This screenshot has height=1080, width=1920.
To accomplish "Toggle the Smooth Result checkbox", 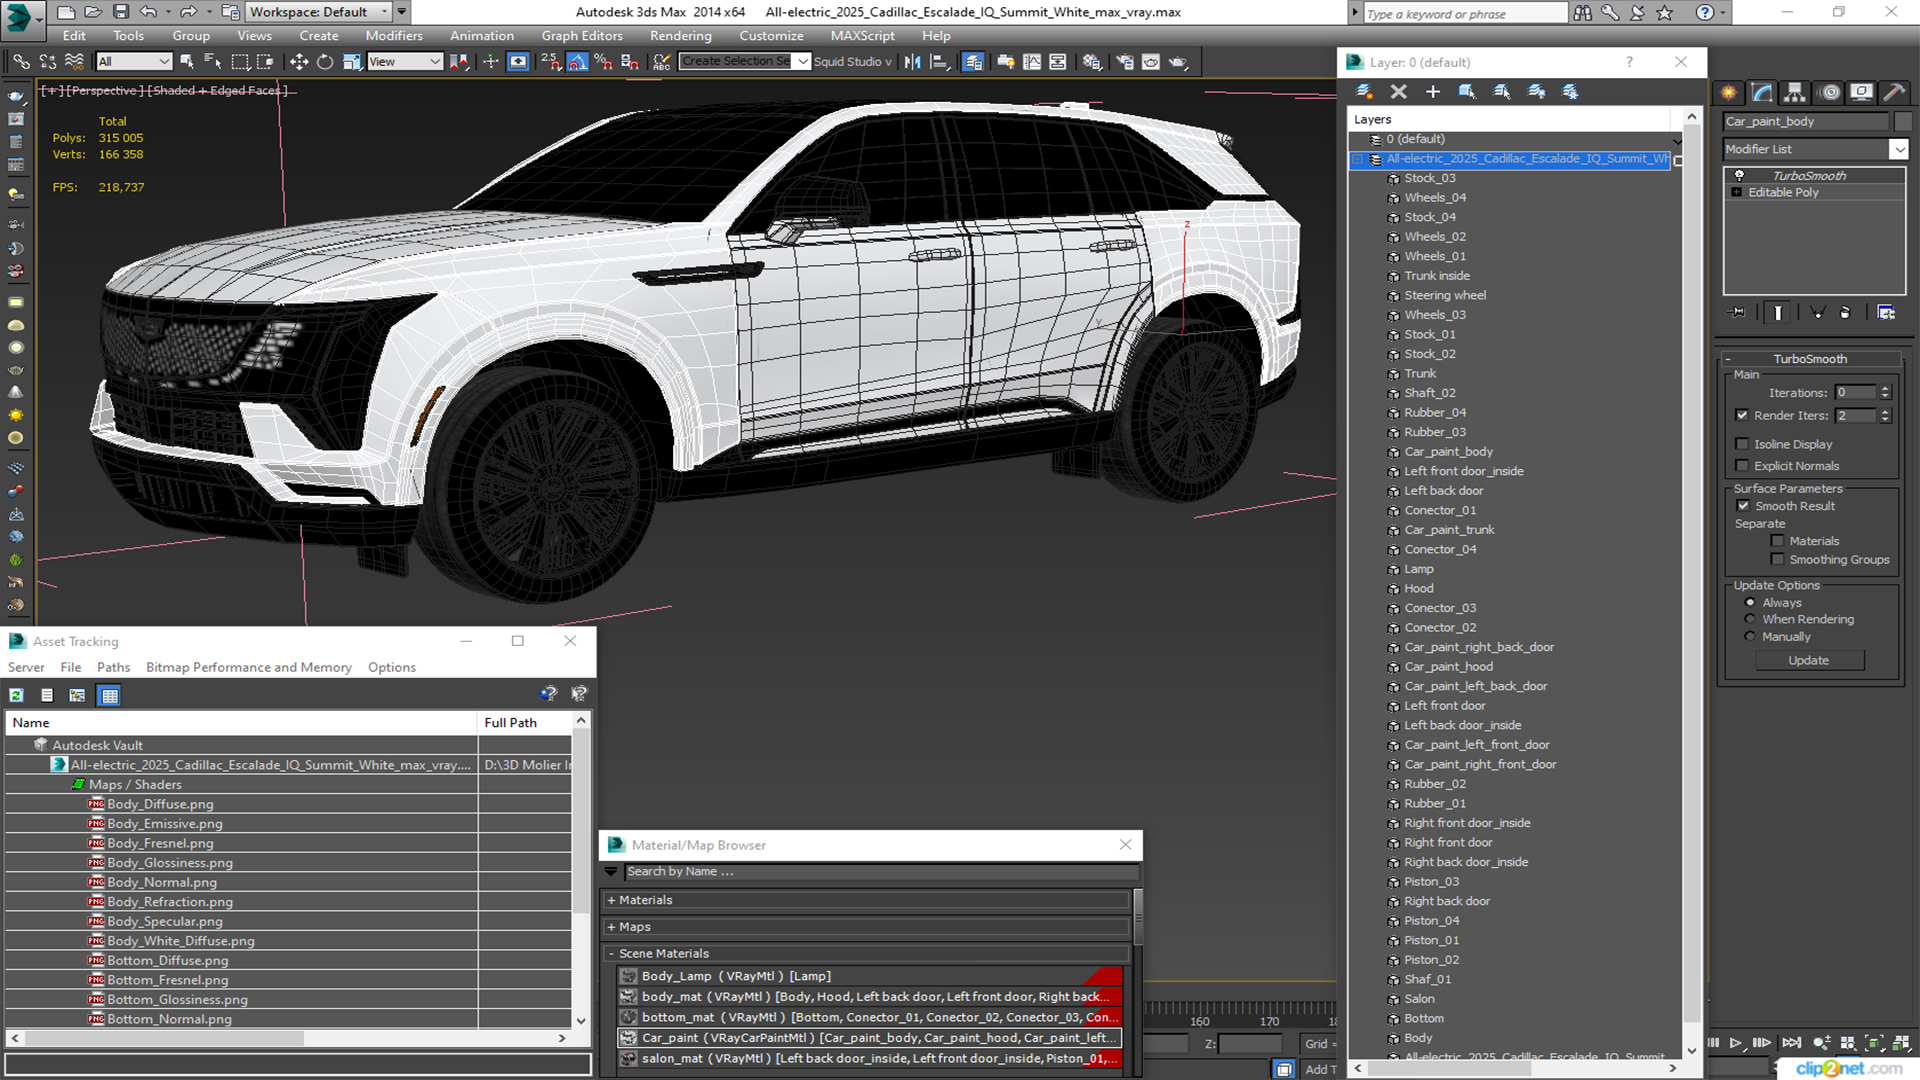I will pyautogui.click(x=1743, y=506).
